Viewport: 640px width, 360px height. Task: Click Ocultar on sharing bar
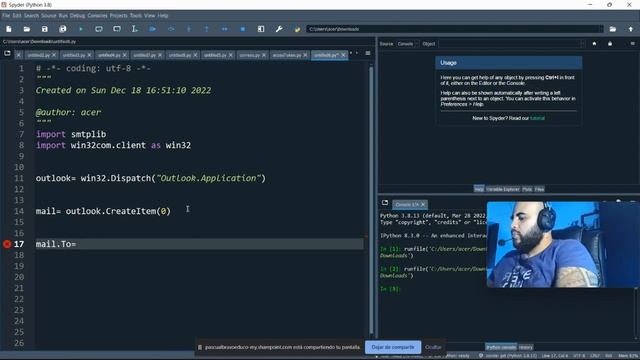click(x=433, y=347)
